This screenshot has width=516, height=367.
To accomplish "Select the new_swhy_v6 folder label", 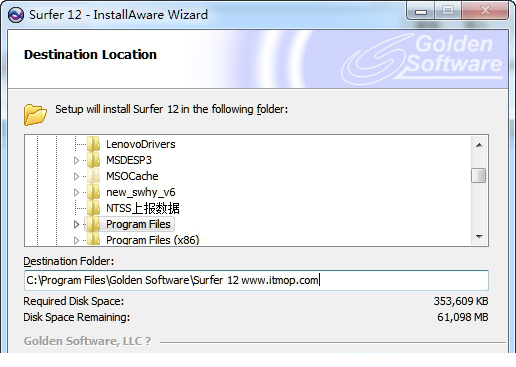I will pyautogui.click(x=141, y=192).
